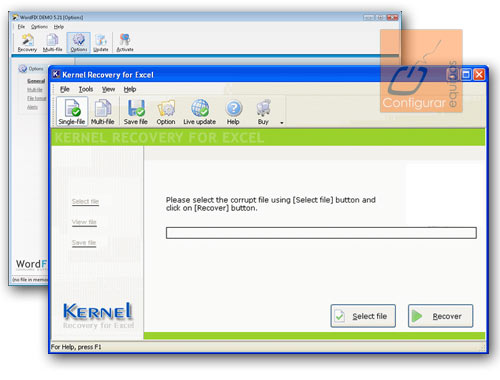Click the Recovery icon in WordFIX toolbar
500x380 pixels.
tap(27, 43)
